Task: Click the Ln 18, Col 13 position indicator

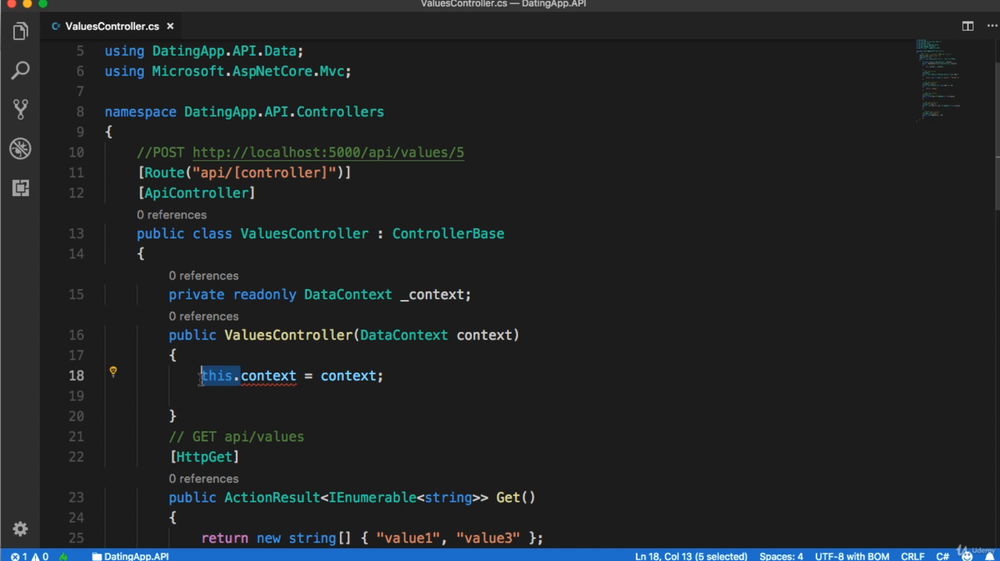Action: click(691, 556)
